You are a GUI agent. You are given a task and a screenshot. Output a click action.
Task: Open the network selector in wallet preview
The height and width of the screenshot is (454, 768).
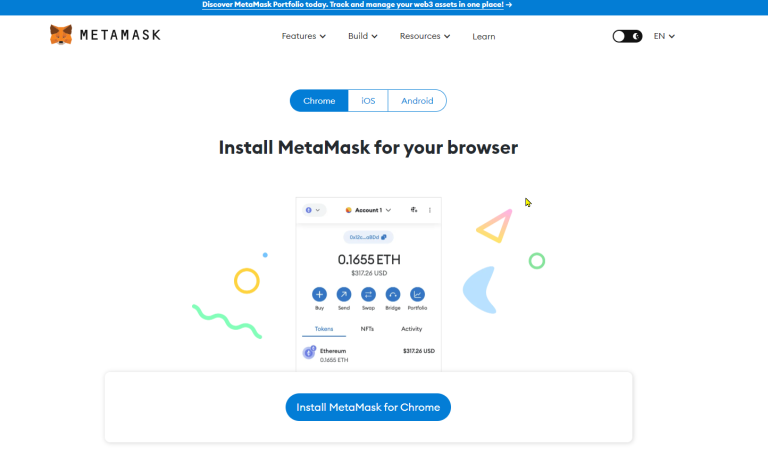[x=313, y=210]
